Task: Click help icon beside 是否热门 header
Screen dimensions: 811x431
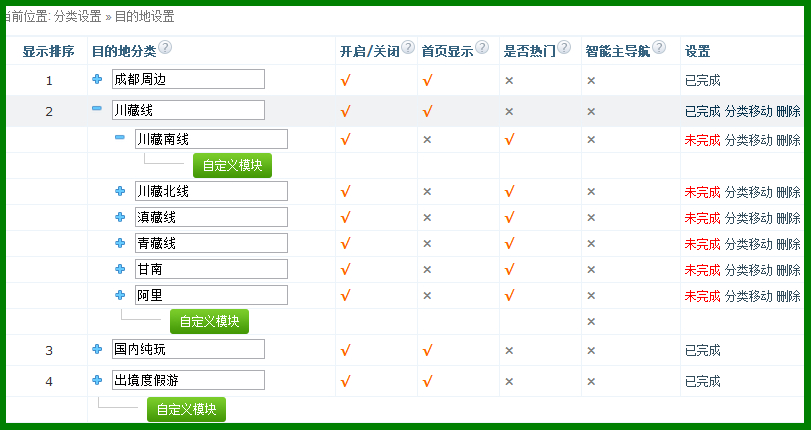Action: [x=564, y=48]
